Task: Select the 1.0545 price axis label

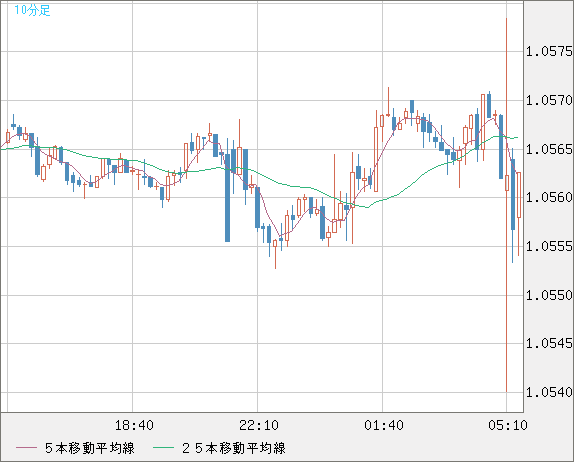Action: point(549,343)
